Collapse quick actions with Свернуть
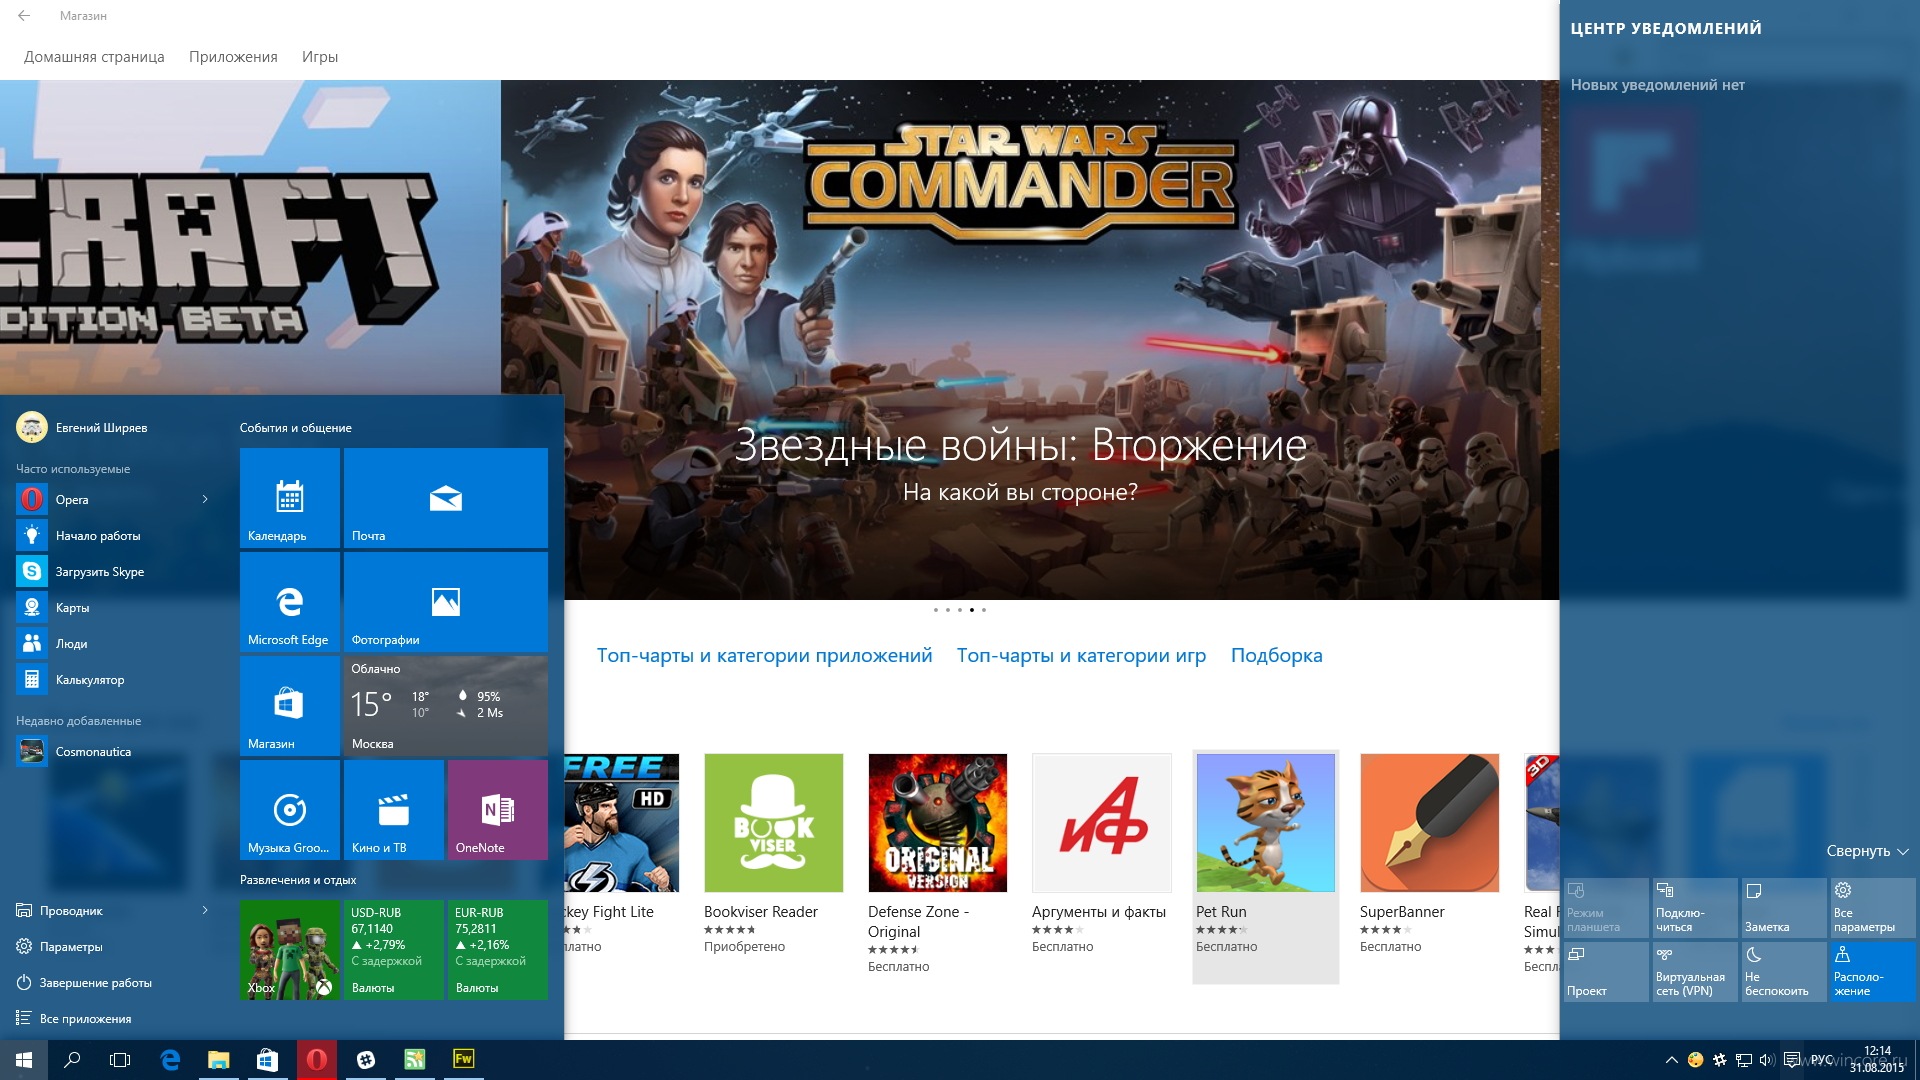Viewport: 1920px width, 1080px height. coord(1867,851)
